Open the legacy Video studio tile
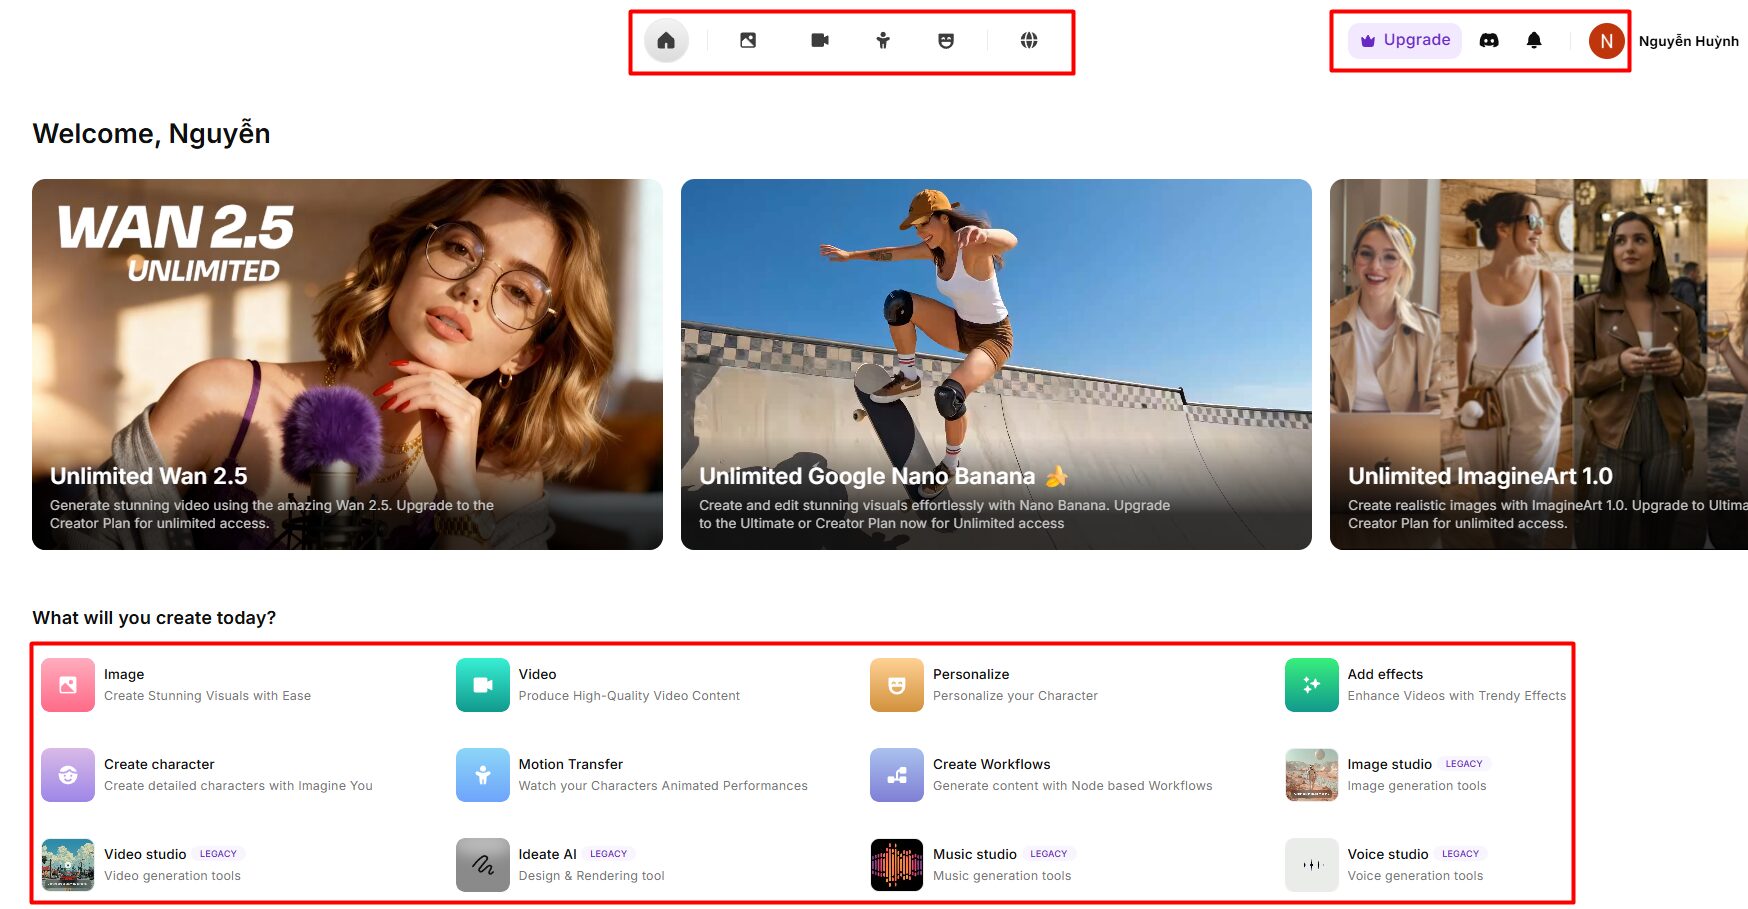This screenshot has width=1748, height=909. click(x=145, y=865)
